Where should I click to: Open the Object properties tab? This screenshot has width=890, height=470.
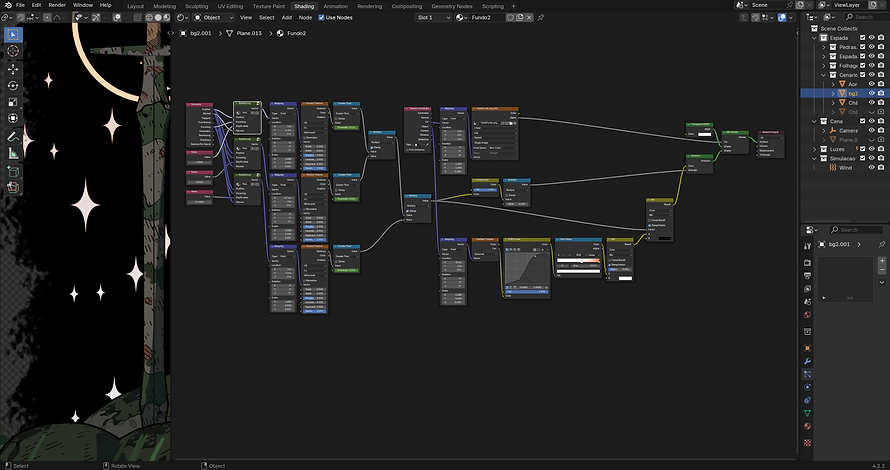coord(807,348)
